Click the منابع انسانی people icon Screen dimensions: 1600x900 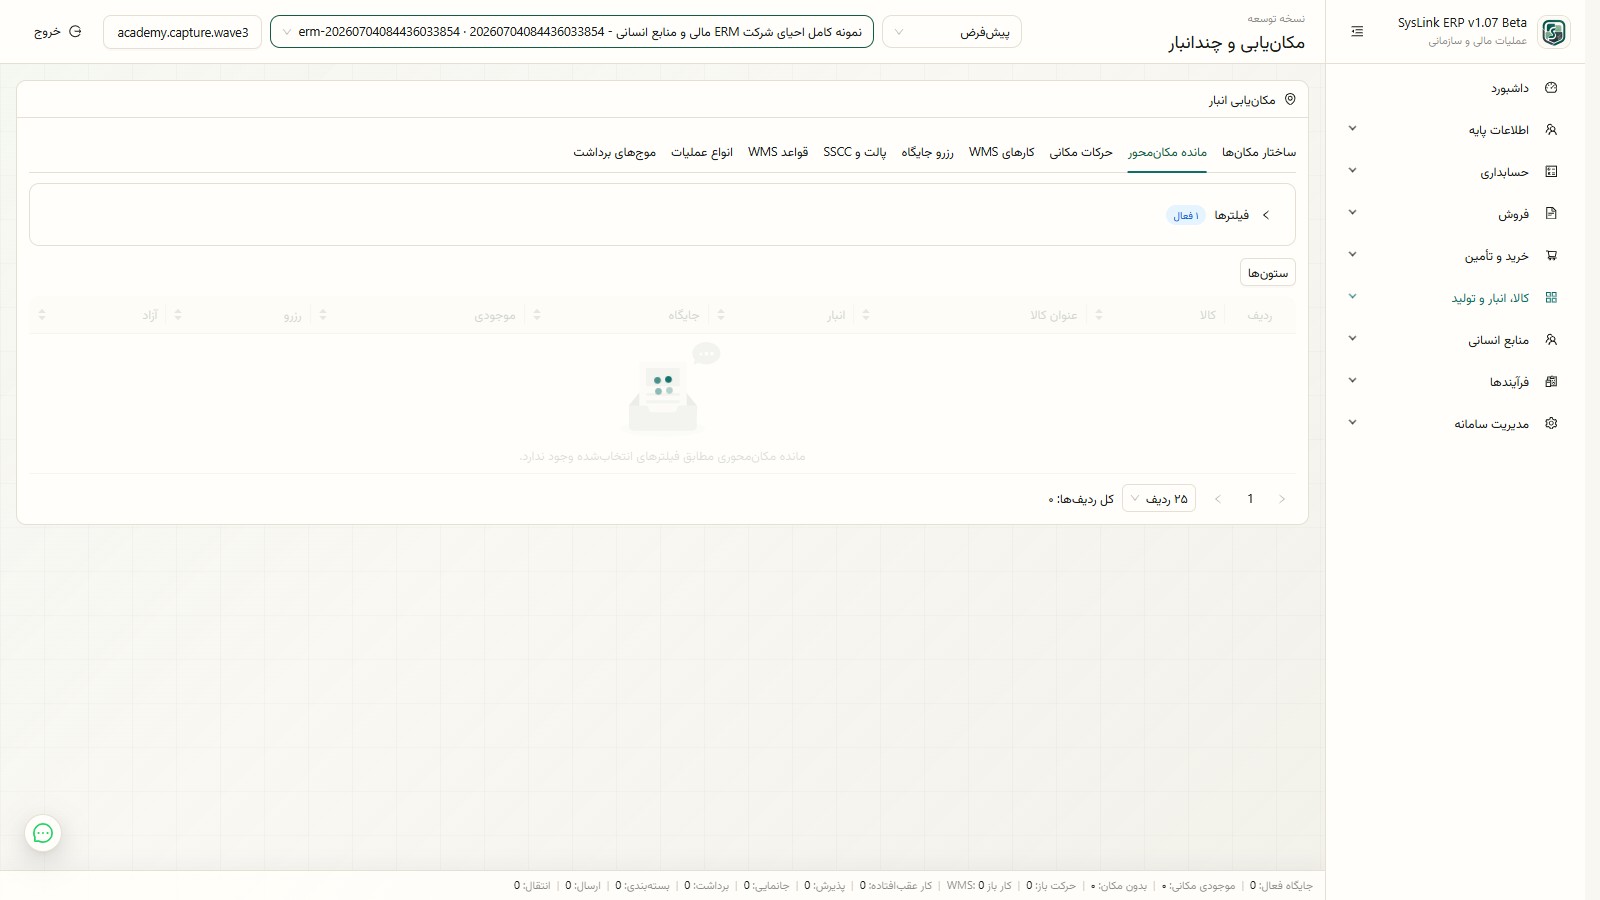coord(1551,340)
